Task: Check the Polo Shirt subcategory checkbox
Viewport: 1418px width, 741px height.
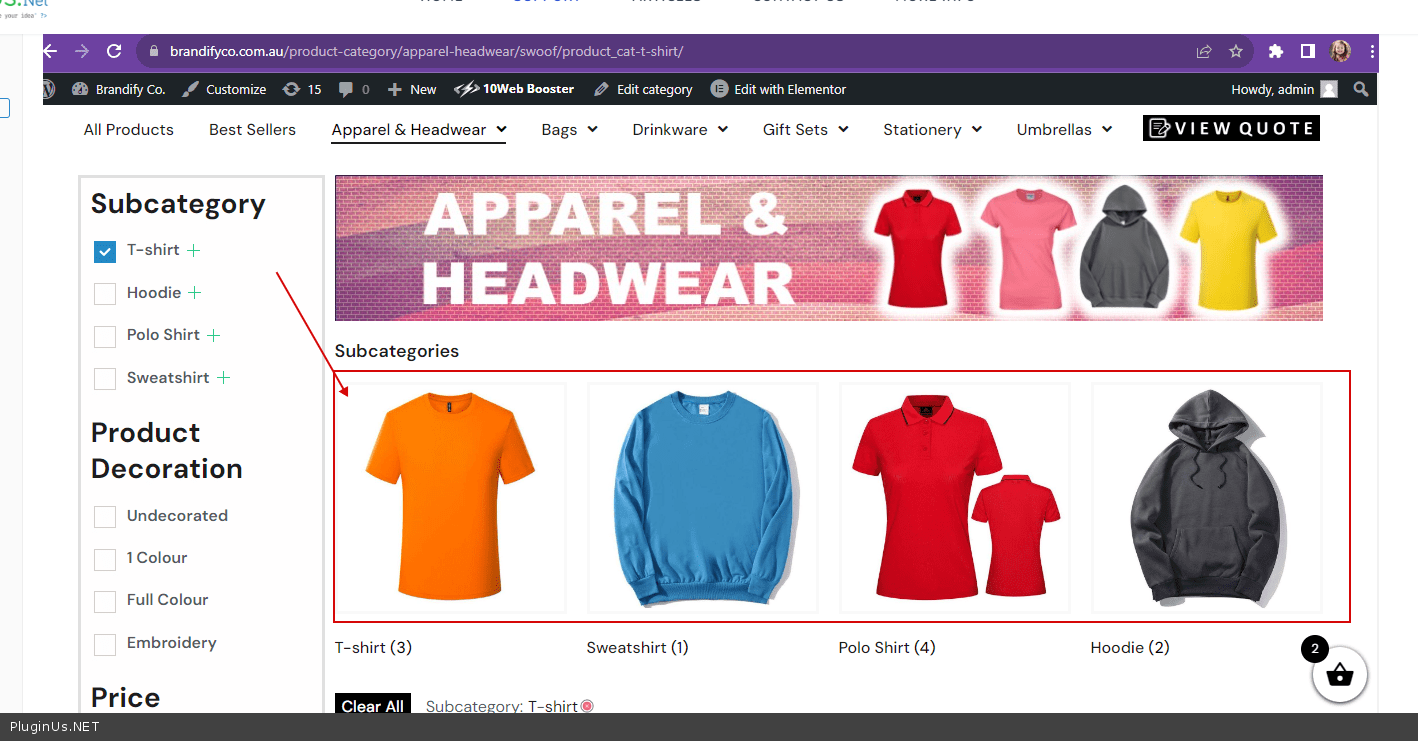Action: [105, 336]
